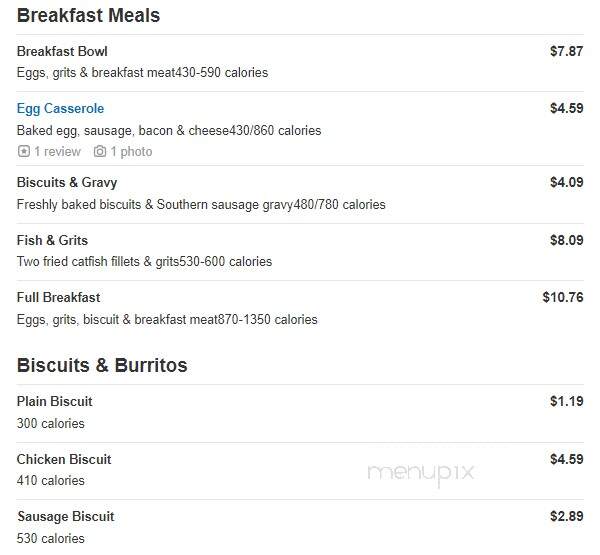View the 1 review text link
Screen dimensions: 600x555
57,152
